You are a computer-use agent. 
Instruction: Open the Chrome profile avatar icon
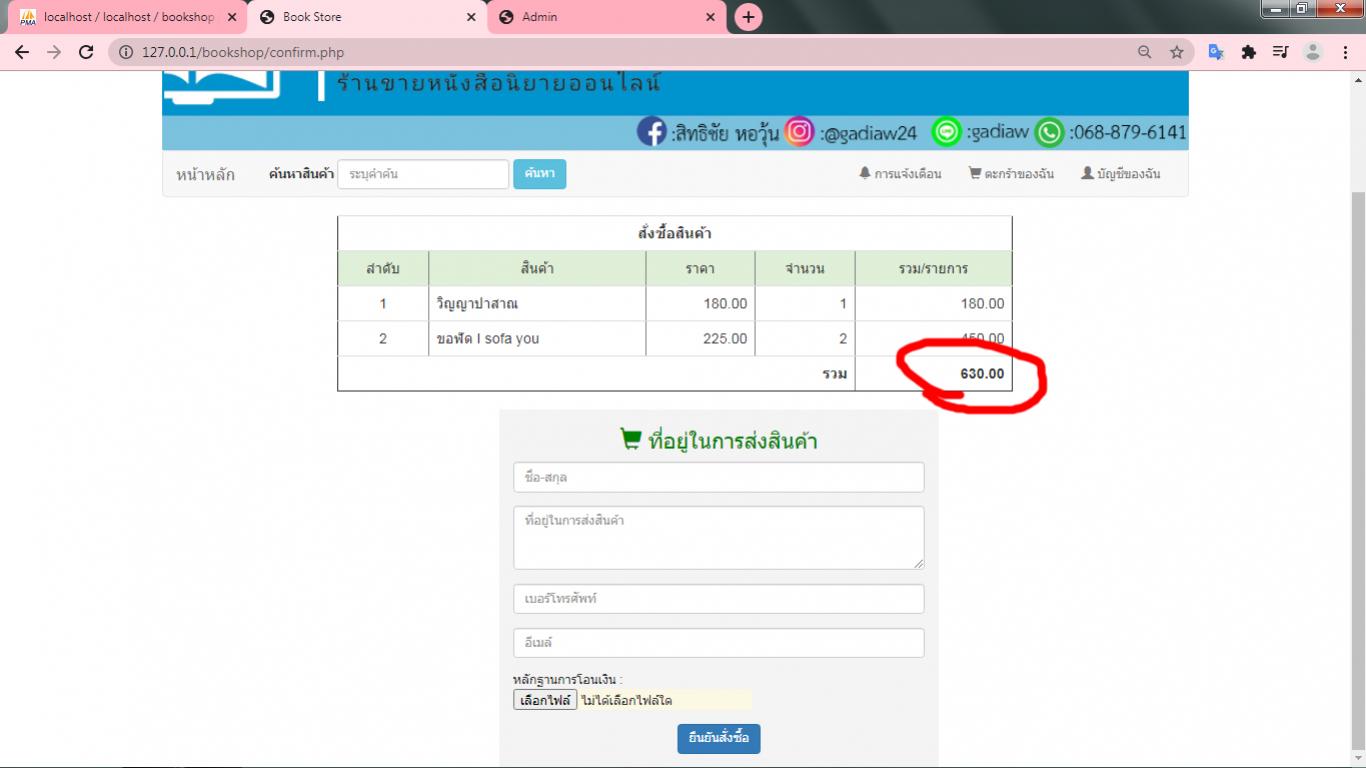(1314, 51)
